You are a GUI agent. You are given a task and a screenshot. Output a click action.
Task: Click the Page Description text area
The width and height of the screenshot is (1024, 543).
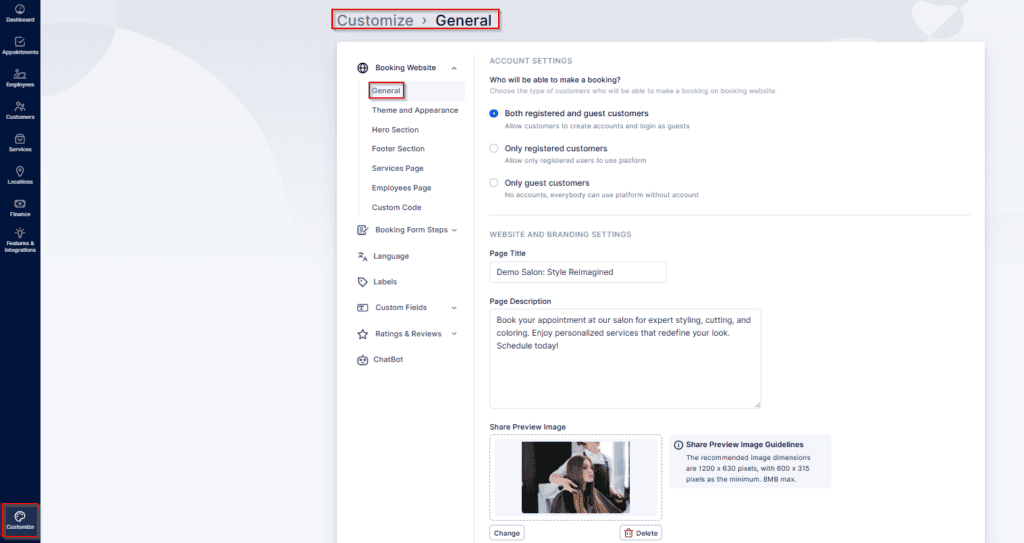click(x=625, y=359)
